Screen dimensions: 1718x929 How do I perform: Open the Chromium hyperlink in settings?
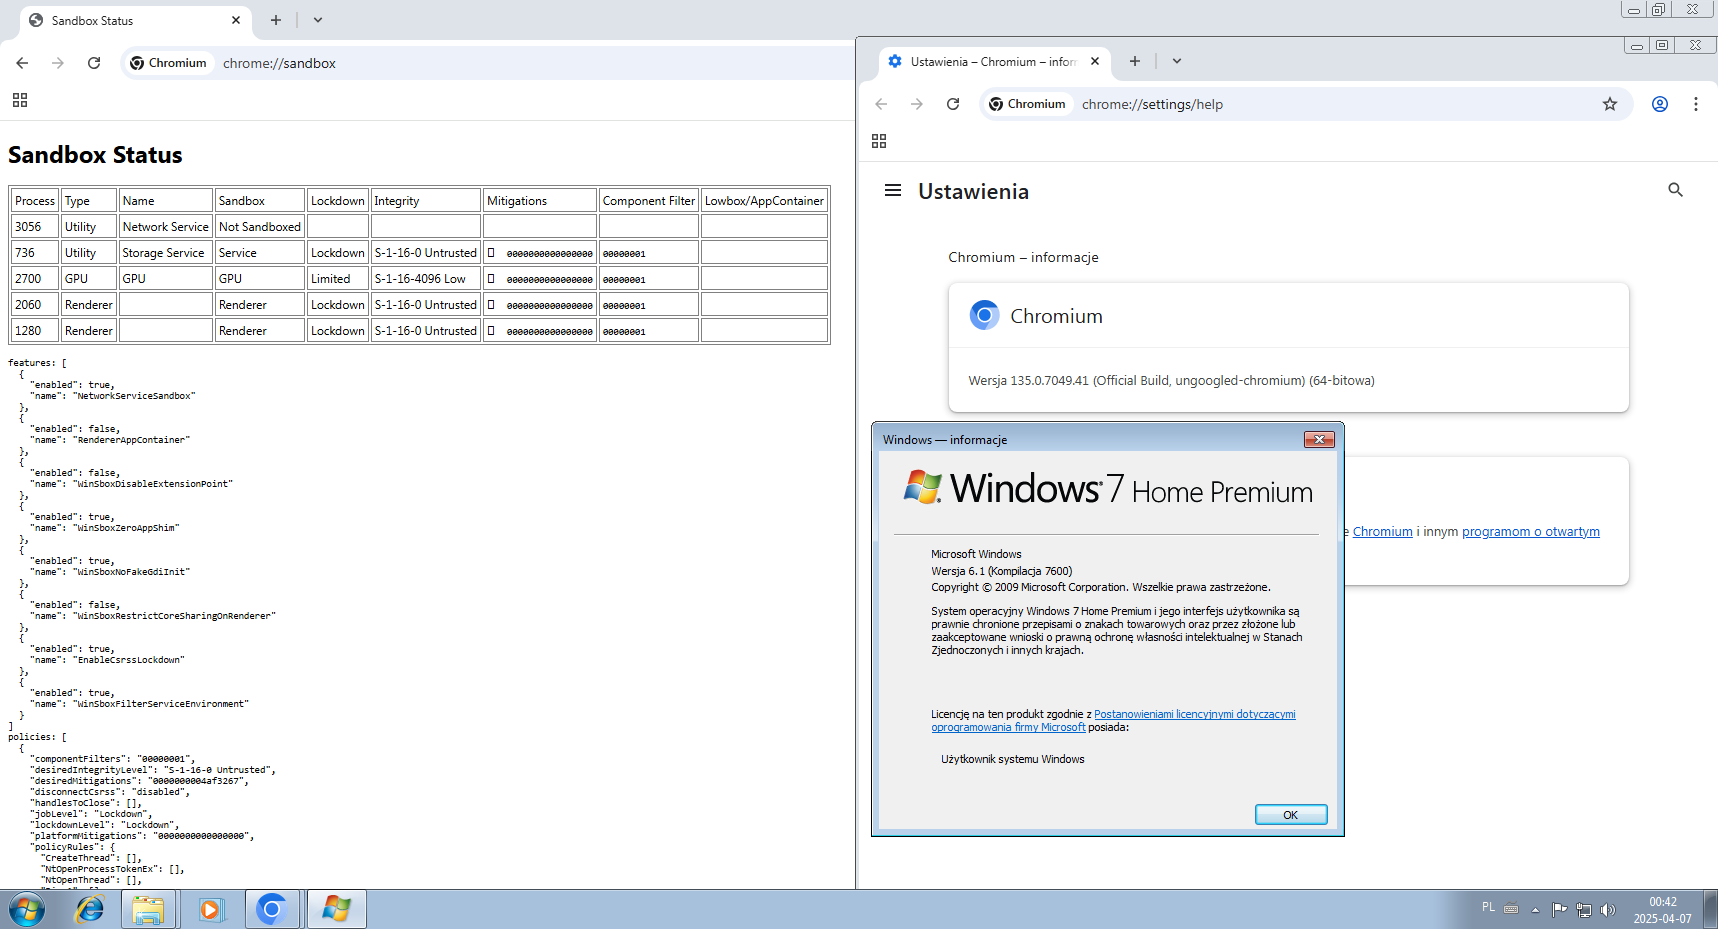(1382, 532)
